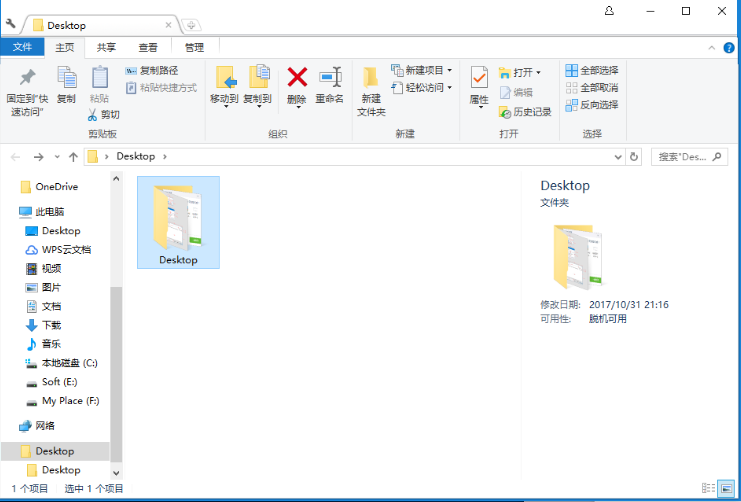Click the wrench settings icon
The width and height of the screenshot is (741, 502).
pos(11,24)
